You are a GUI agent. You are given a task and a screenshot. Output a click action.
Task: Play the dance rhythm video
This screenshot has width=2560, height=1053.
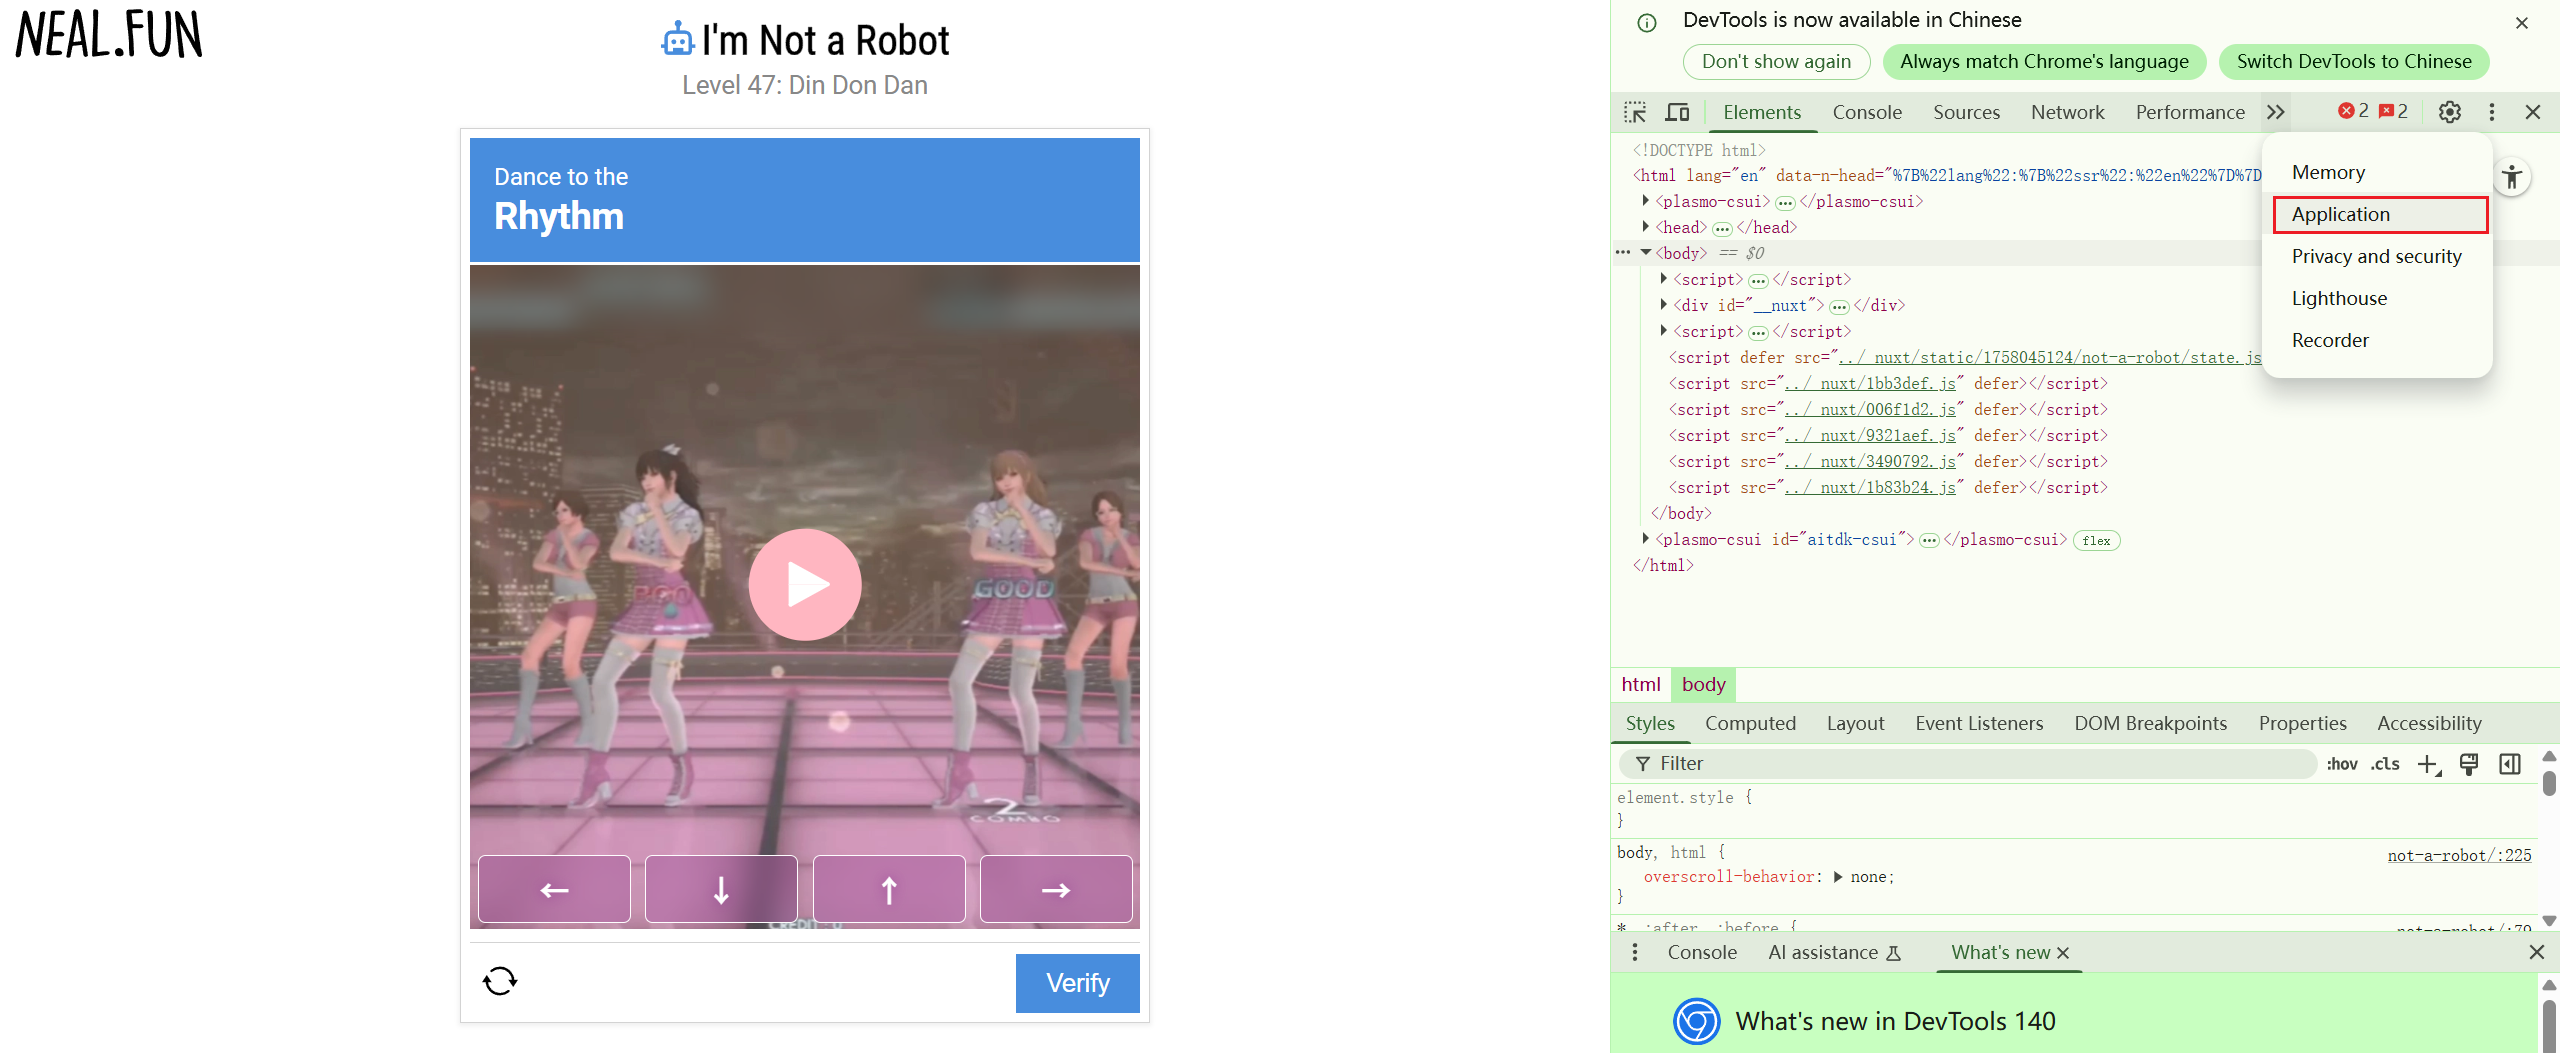[805, 585]
